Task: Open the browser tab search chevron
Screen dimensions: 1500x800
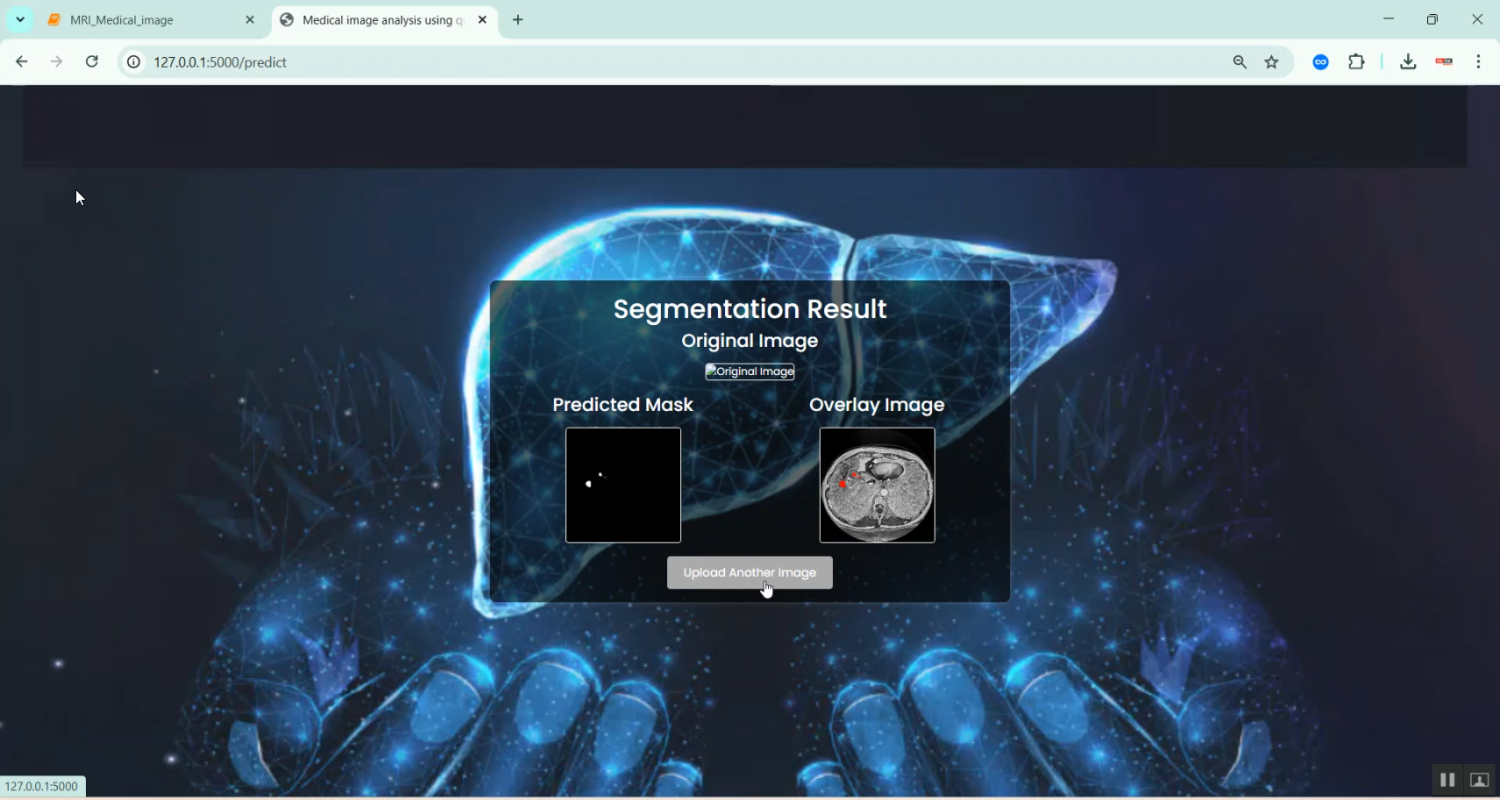Action: point(20,19)
